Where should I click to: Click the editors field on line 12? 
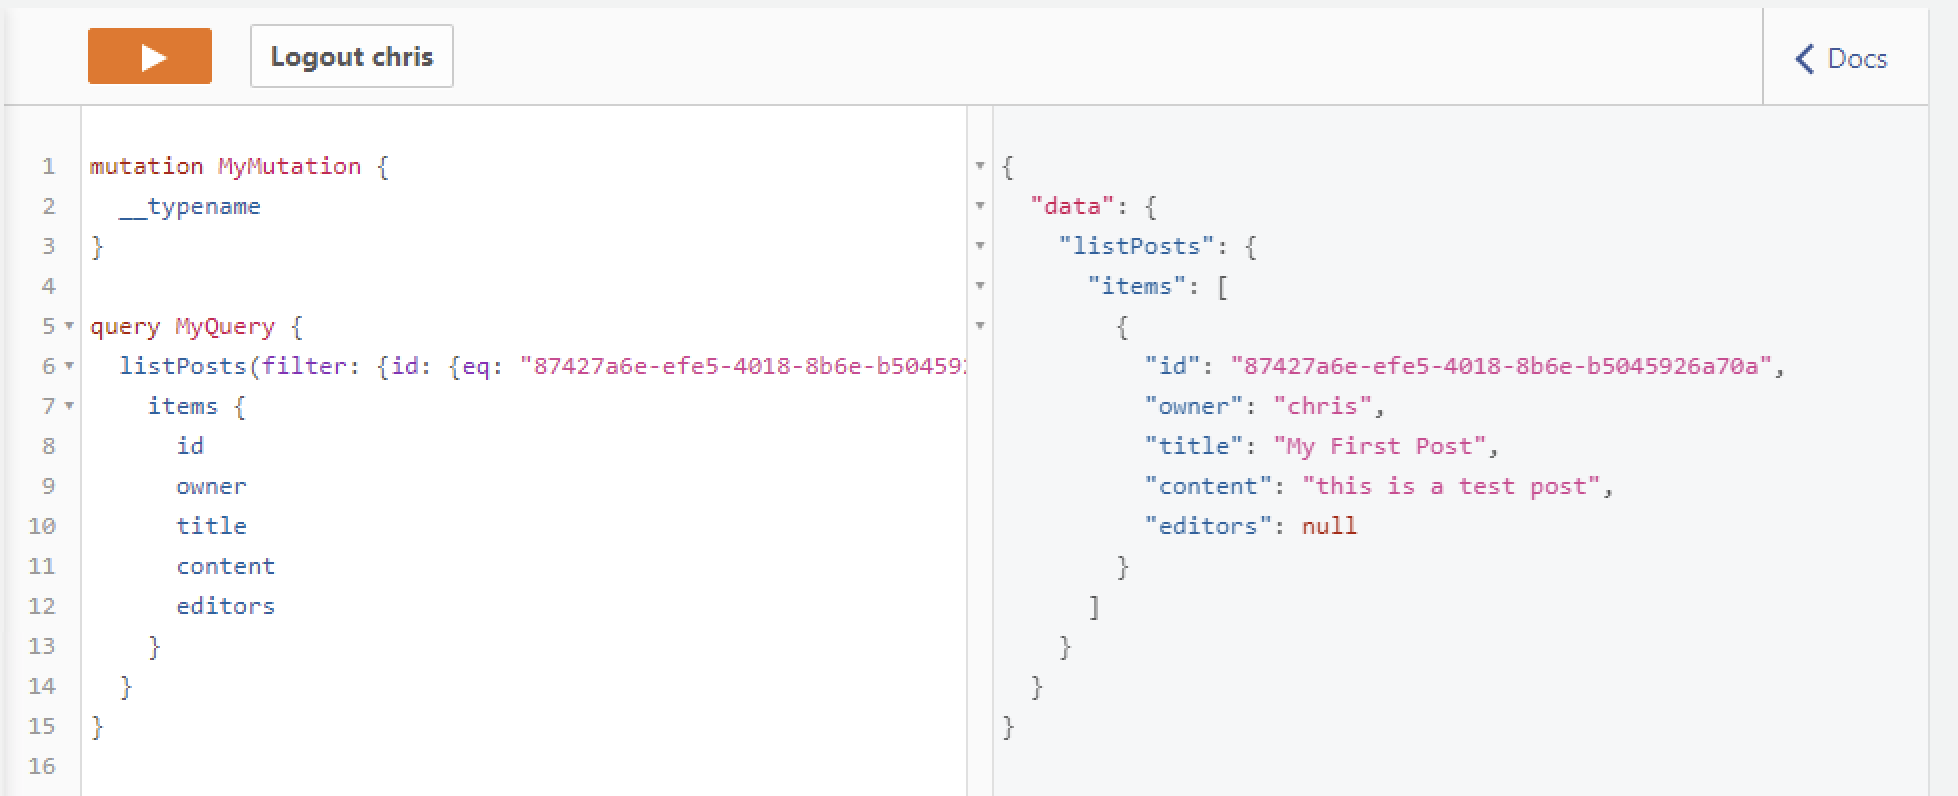226,605
